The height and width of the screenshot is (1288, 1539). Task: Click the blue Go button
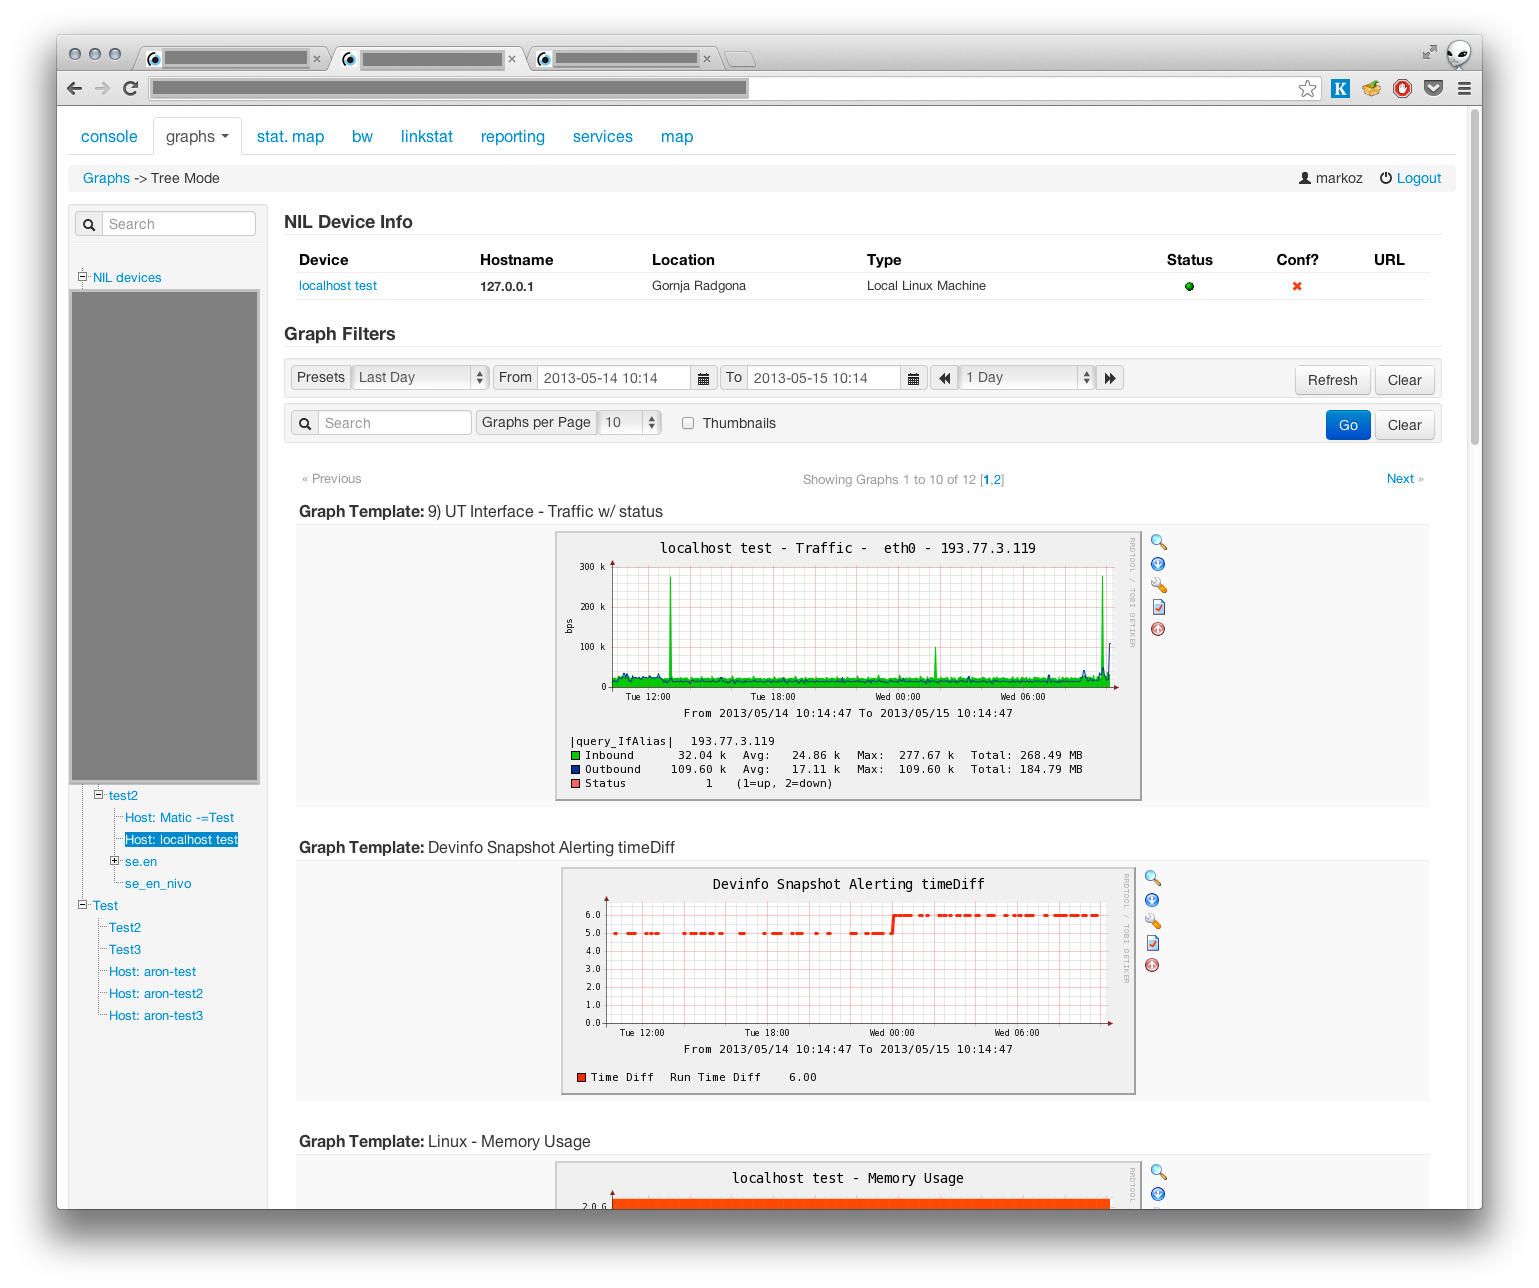[x=1348, y=425]
